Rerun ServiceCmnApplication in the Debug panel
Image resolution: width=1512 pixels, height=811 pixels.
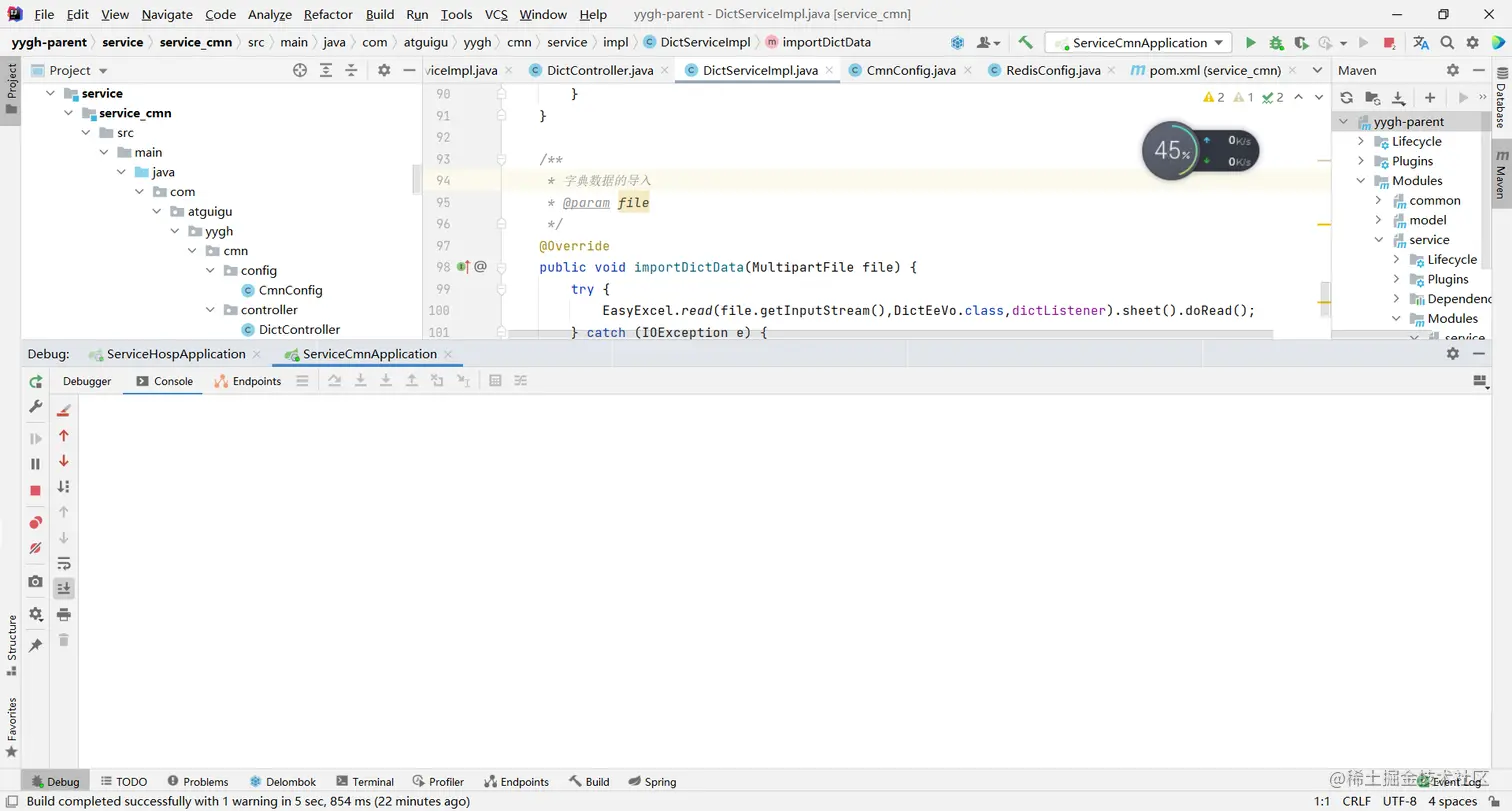[36, 382]
